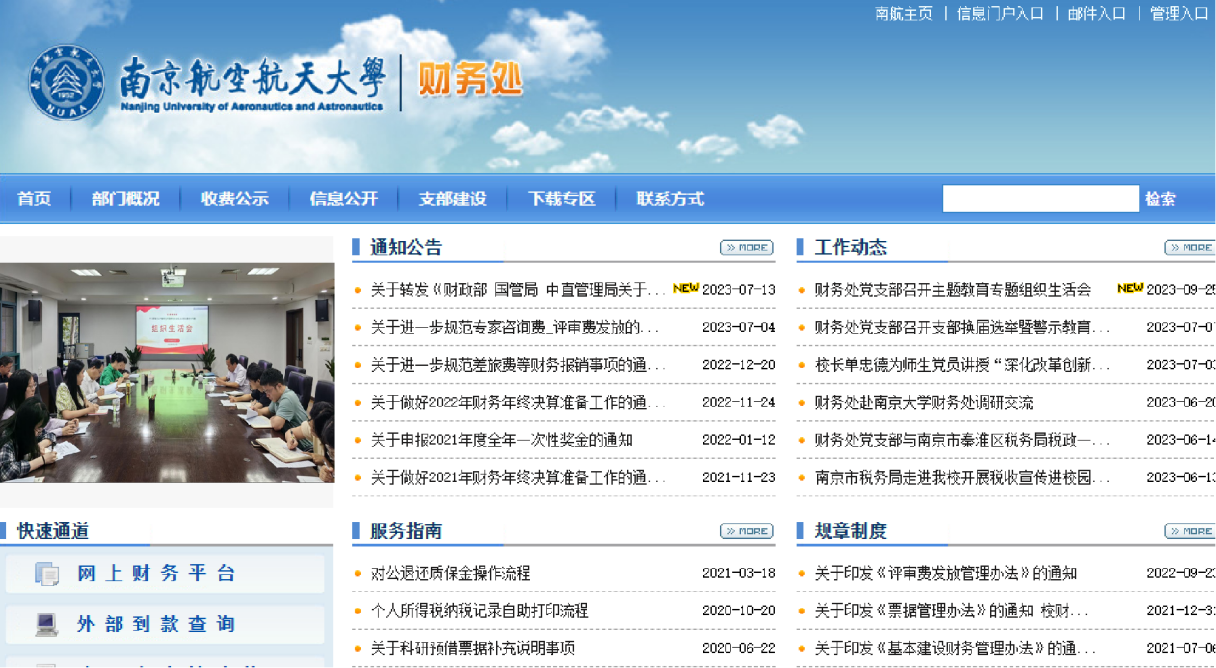Open 财务处赴南京大学财务处调研交流 news link
The height and width of the screenshot is (668, 1216).
(x=924, y=403)
